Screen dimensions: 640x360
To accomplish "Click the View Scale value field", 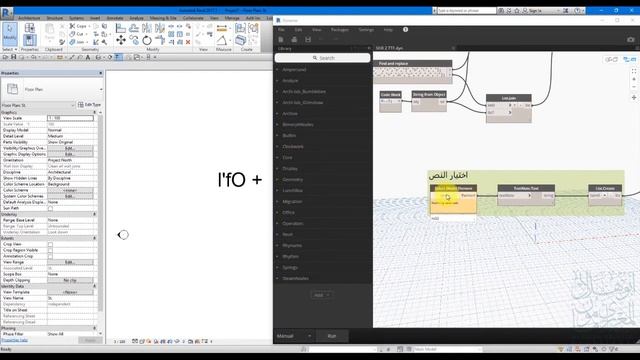I will (x=70, y=118).
